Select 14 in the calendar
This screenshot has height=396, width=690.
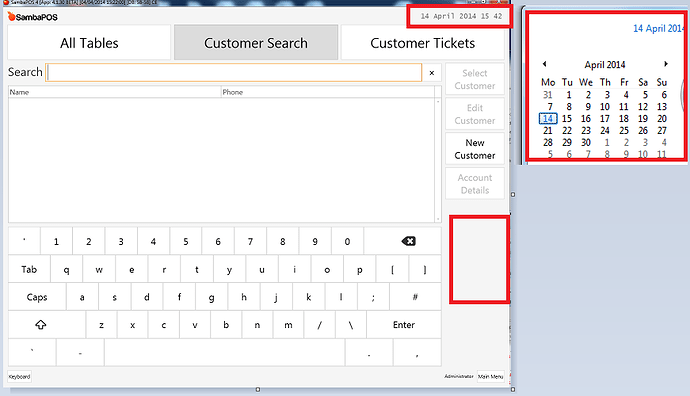tap(548, 119)
